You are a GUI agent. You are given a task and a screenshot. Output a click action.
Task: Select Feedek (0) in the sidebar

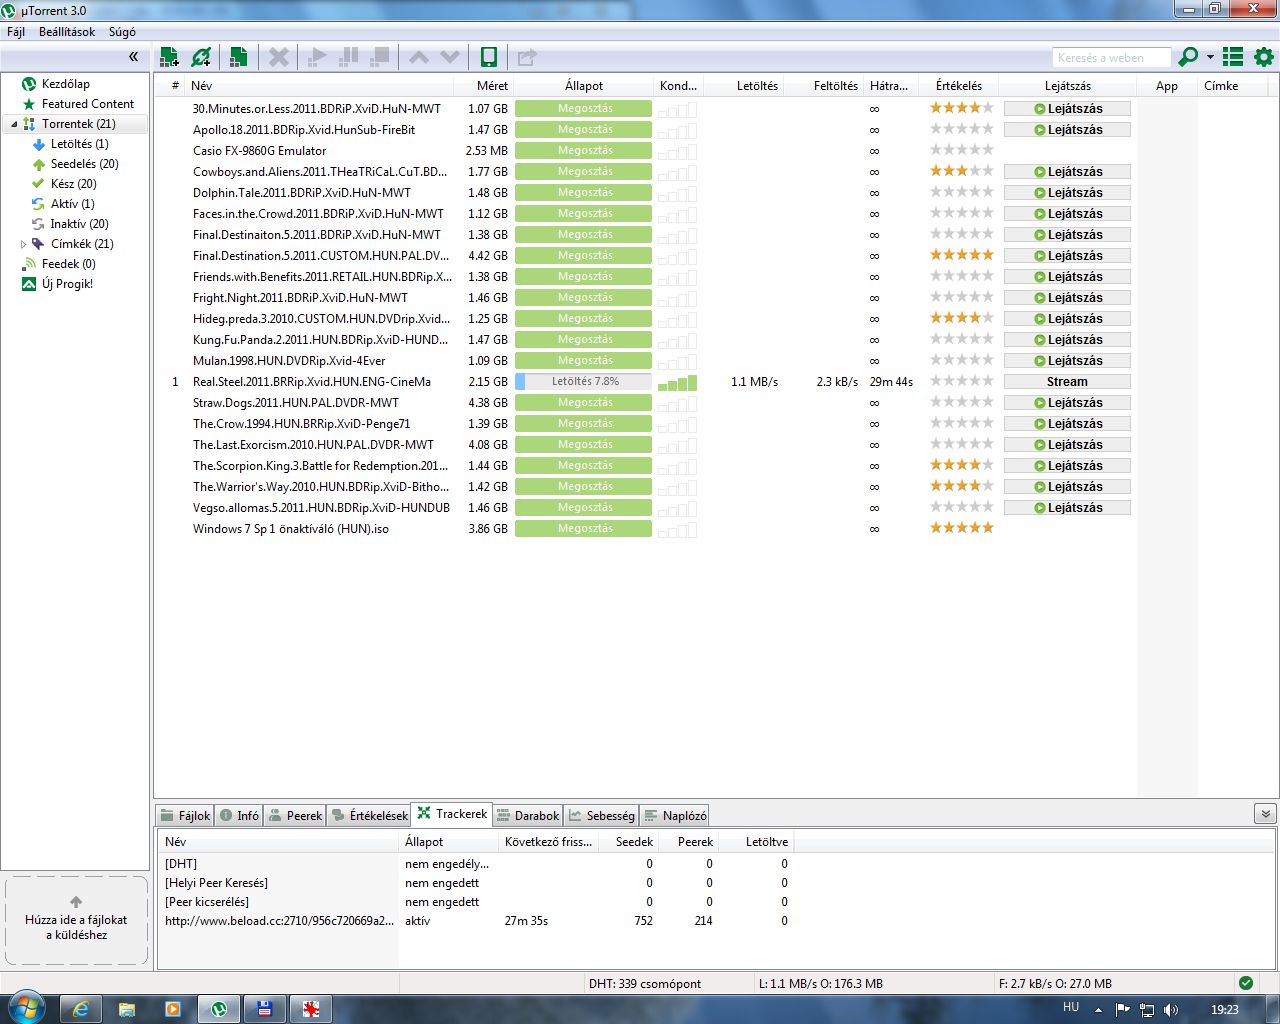(68, 264)
